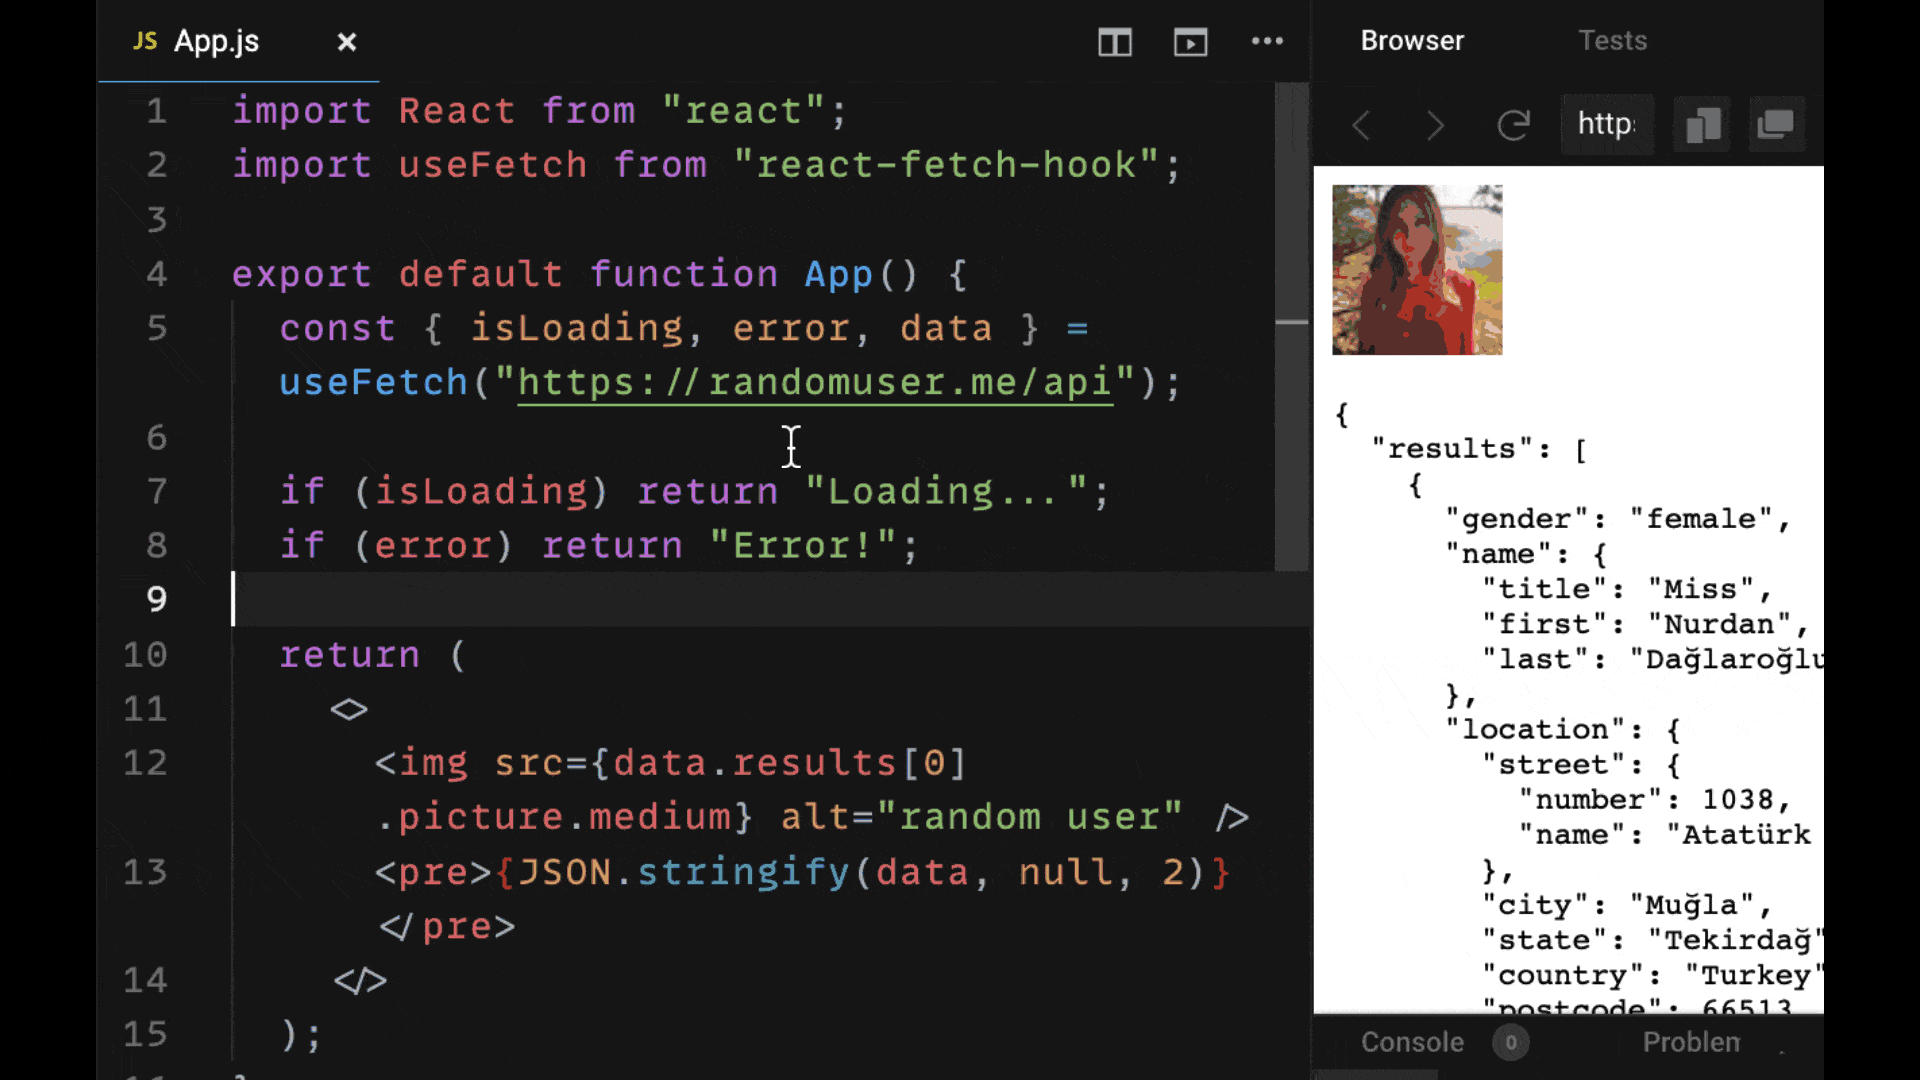This screenshot has height=1080, width=1920.
Task: Click the preview window icon in editor toolbar
Action: click(1190, 42)
